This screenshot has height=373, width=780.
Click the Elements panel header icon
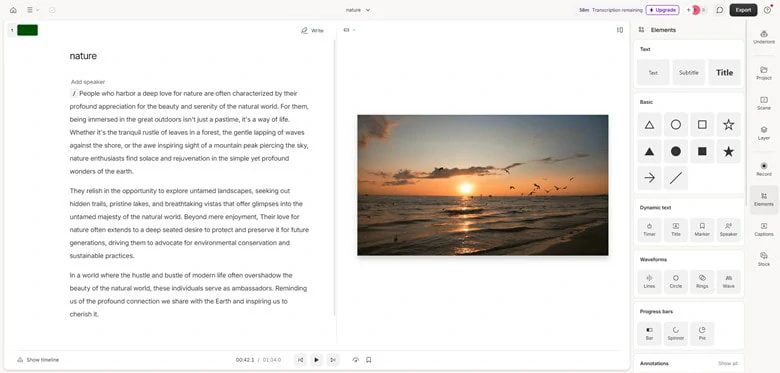[642, 30]
